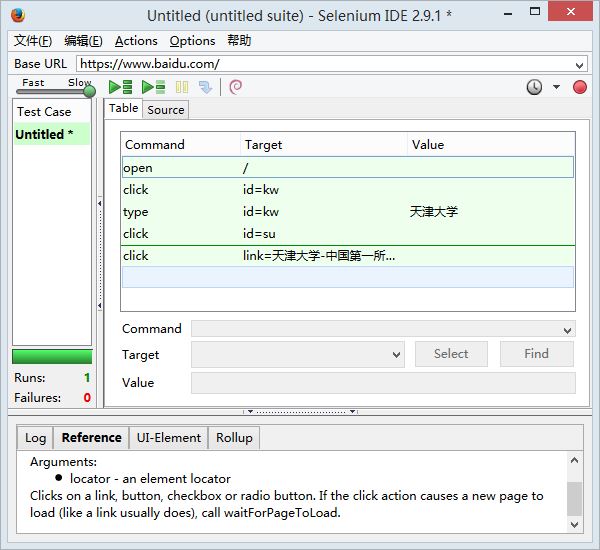Maximize the Selenium IDE window
The height and width of the screenshot is (550, 600).
535,11
